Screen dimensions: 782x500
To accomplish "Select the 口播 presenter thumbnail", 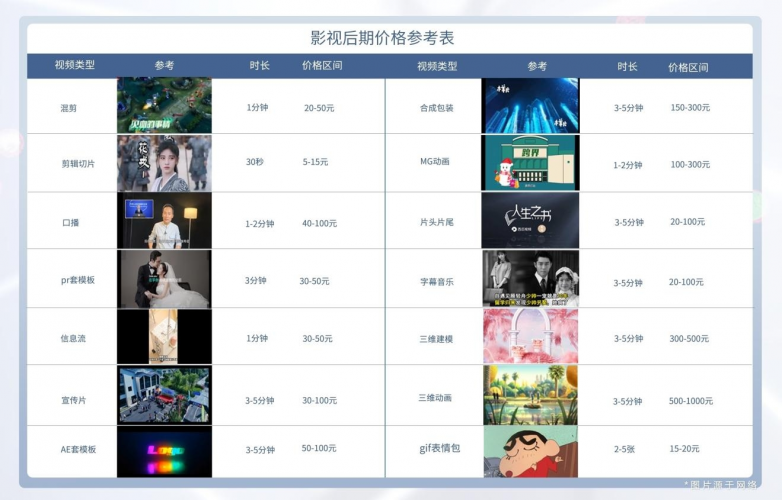I will tap(164, 221).
